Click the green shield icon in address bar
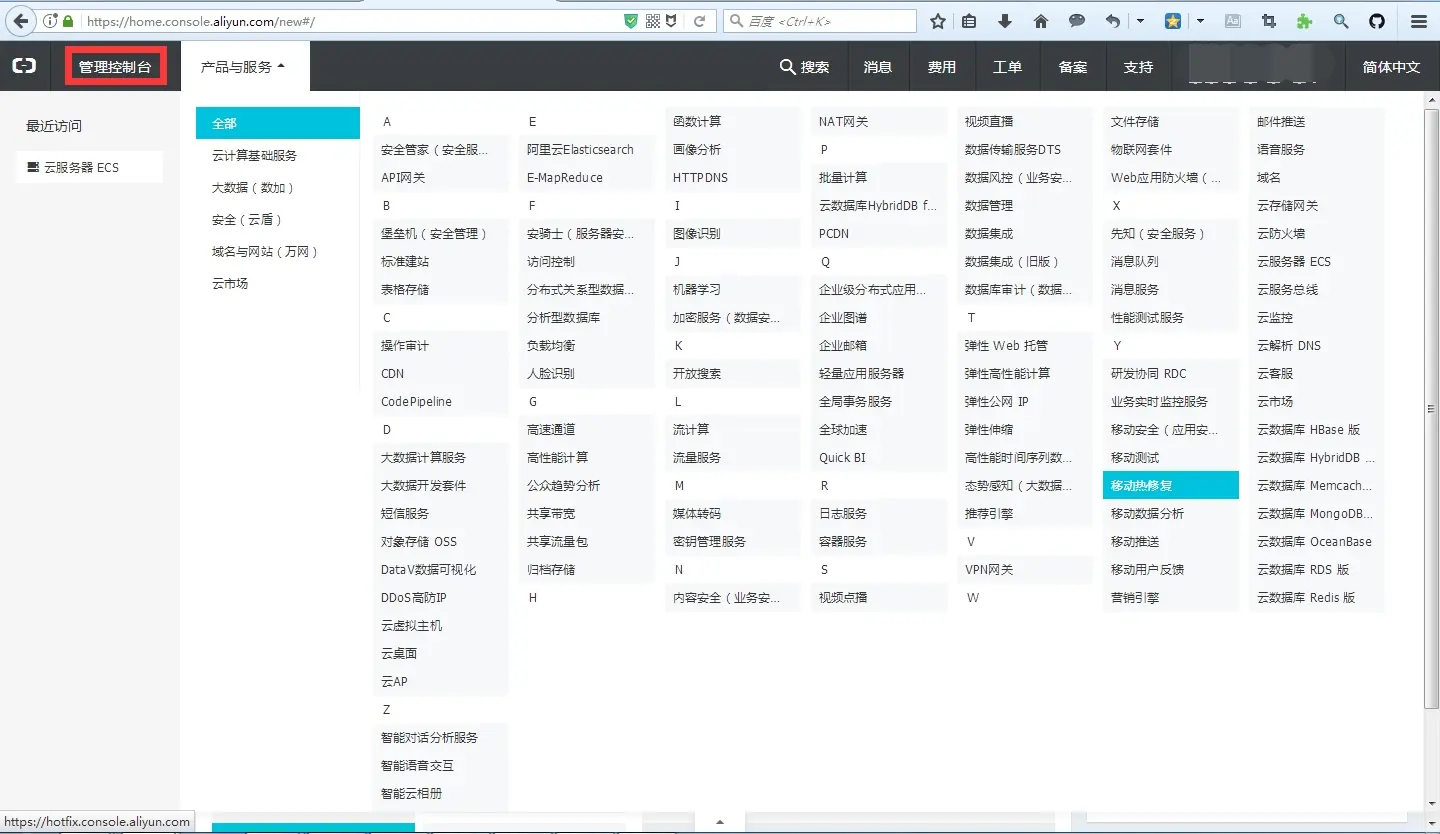The width and height of the screenshot is (1440, 834). (630, 20)
